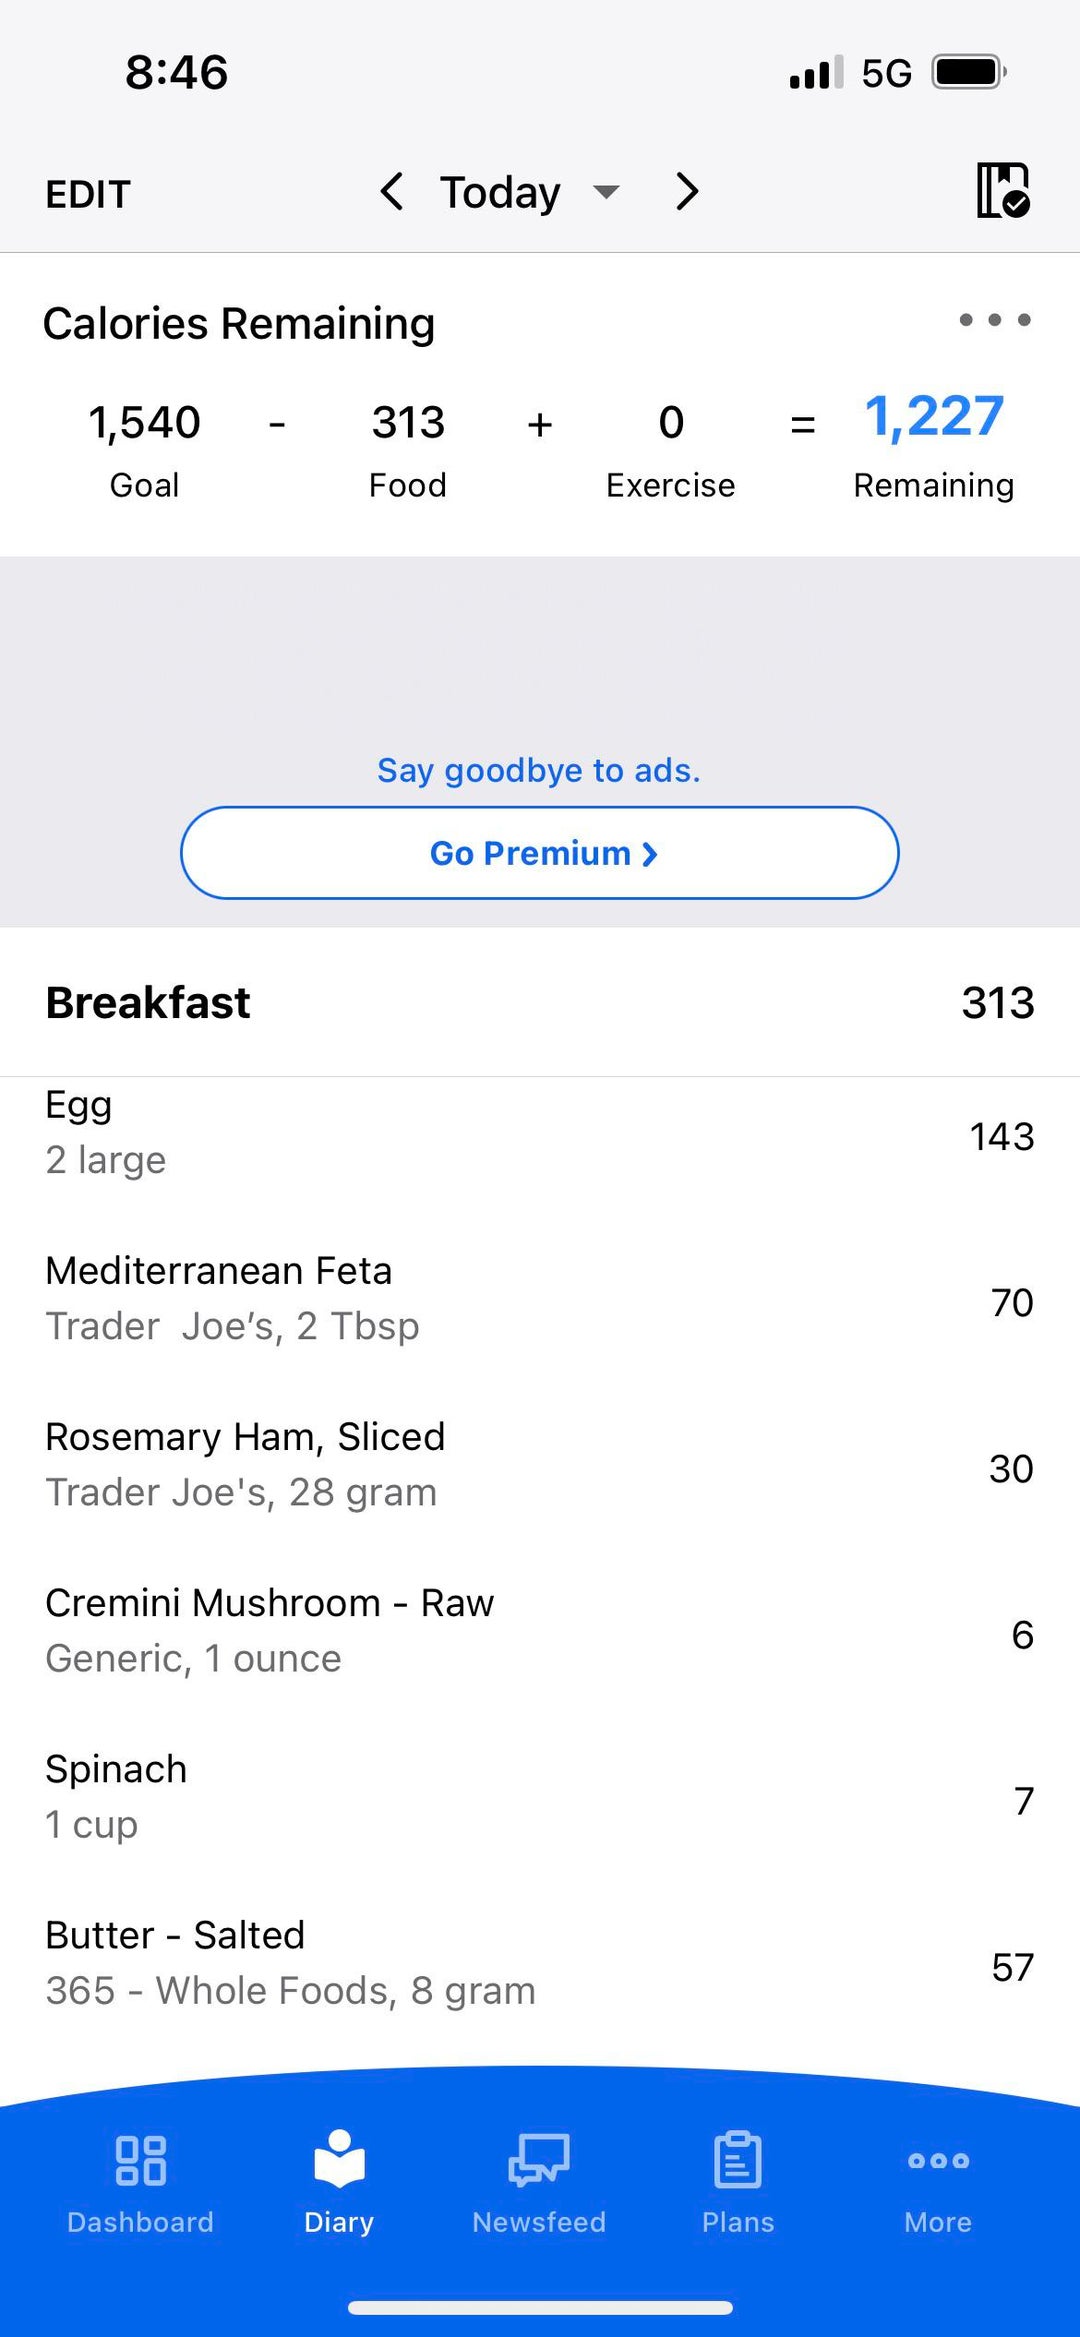Screen dimensions: 1080x2337
Task: Tap the EDIT button
Action: 88,194
